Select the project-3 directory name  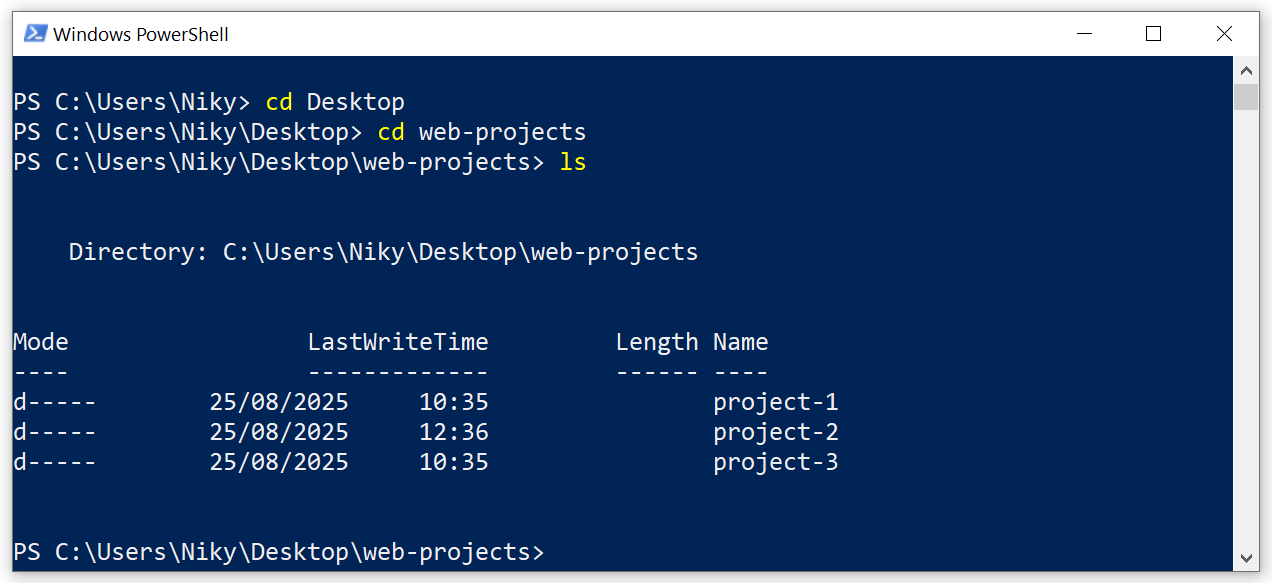coord(775,461)
